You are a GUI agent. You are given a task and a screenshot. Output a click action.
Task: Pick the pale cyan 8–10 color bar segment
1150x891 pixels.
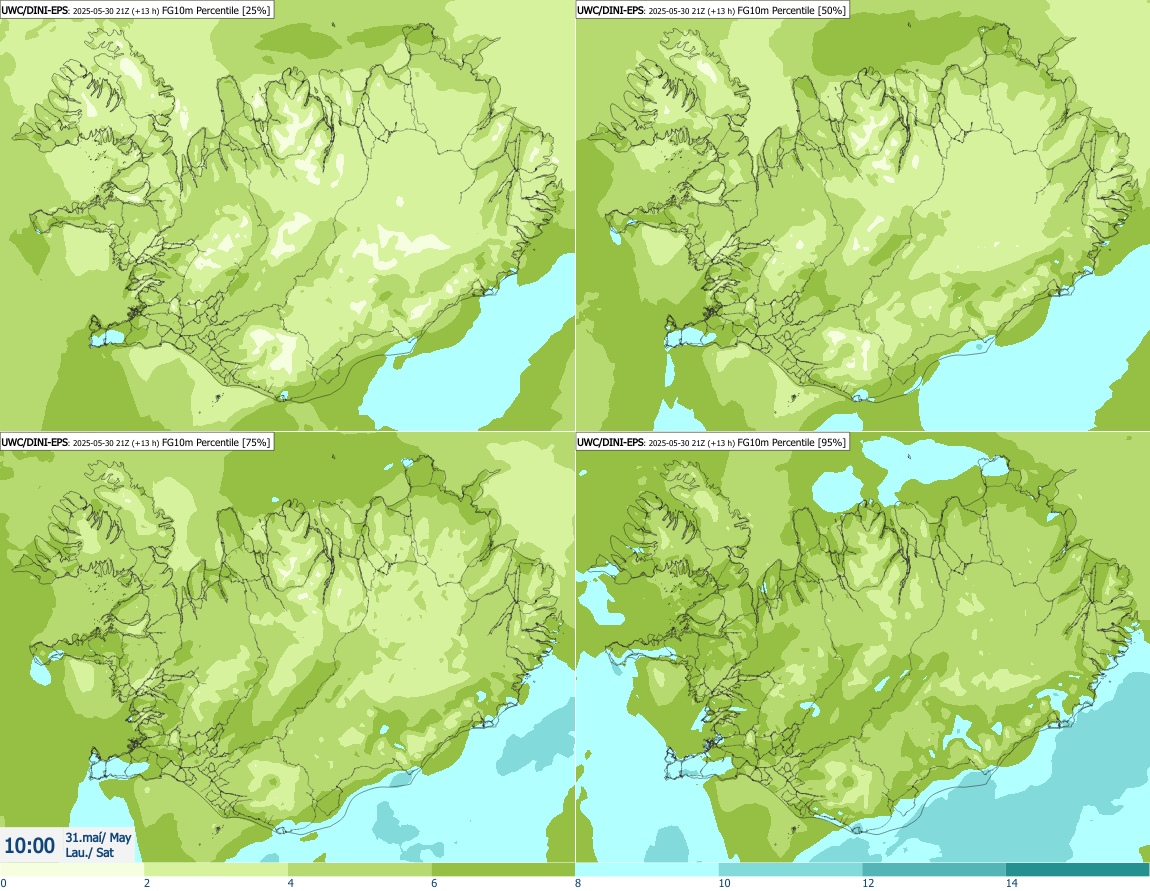tap(647, 870)
